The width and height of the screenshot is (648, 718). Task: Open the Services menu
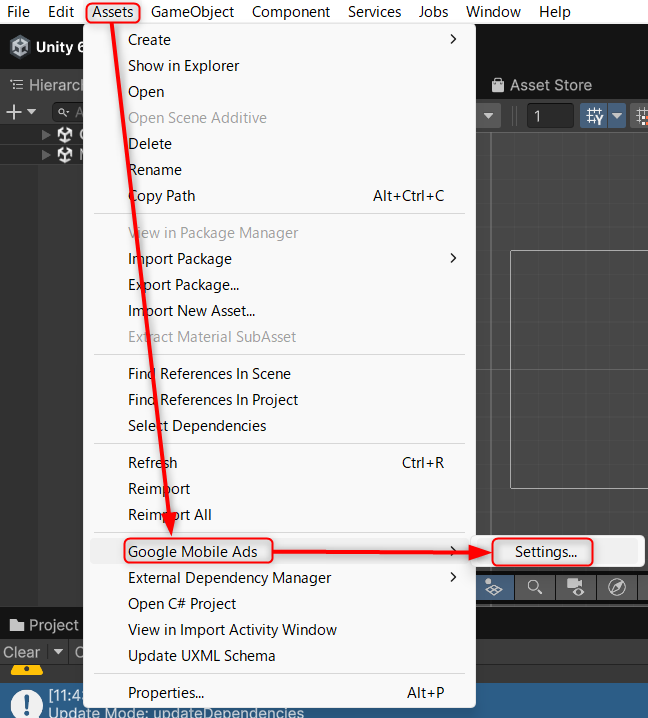pos(374,12)
